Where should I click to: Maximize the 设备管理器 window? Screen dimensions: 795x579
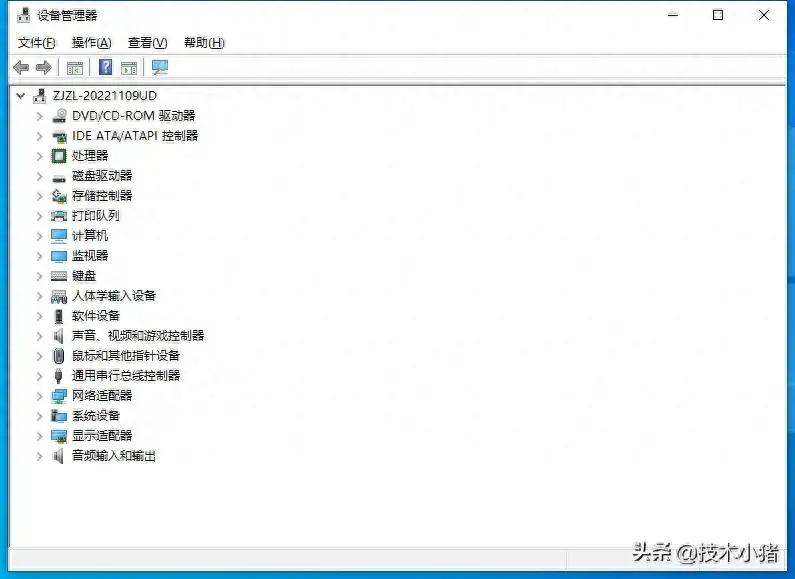point(718,15)
